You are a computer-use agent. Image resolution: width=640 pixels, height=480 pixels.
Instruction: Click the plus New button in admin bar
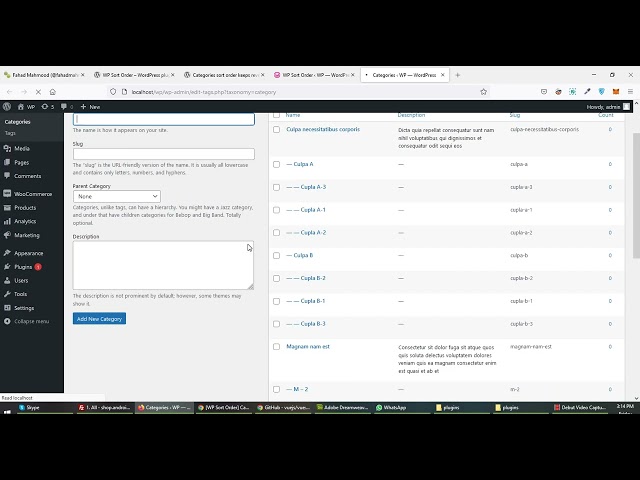tap(90, 107)
